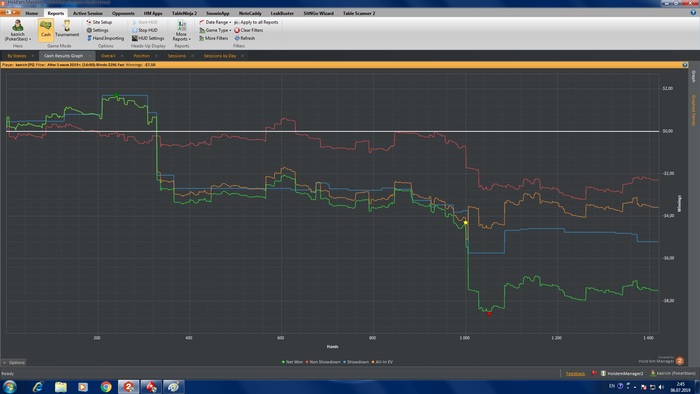The width and height of the screenshot is (700, 394).
Task: Open SitNGo Wizard tab
Action: tap(318, 13)
